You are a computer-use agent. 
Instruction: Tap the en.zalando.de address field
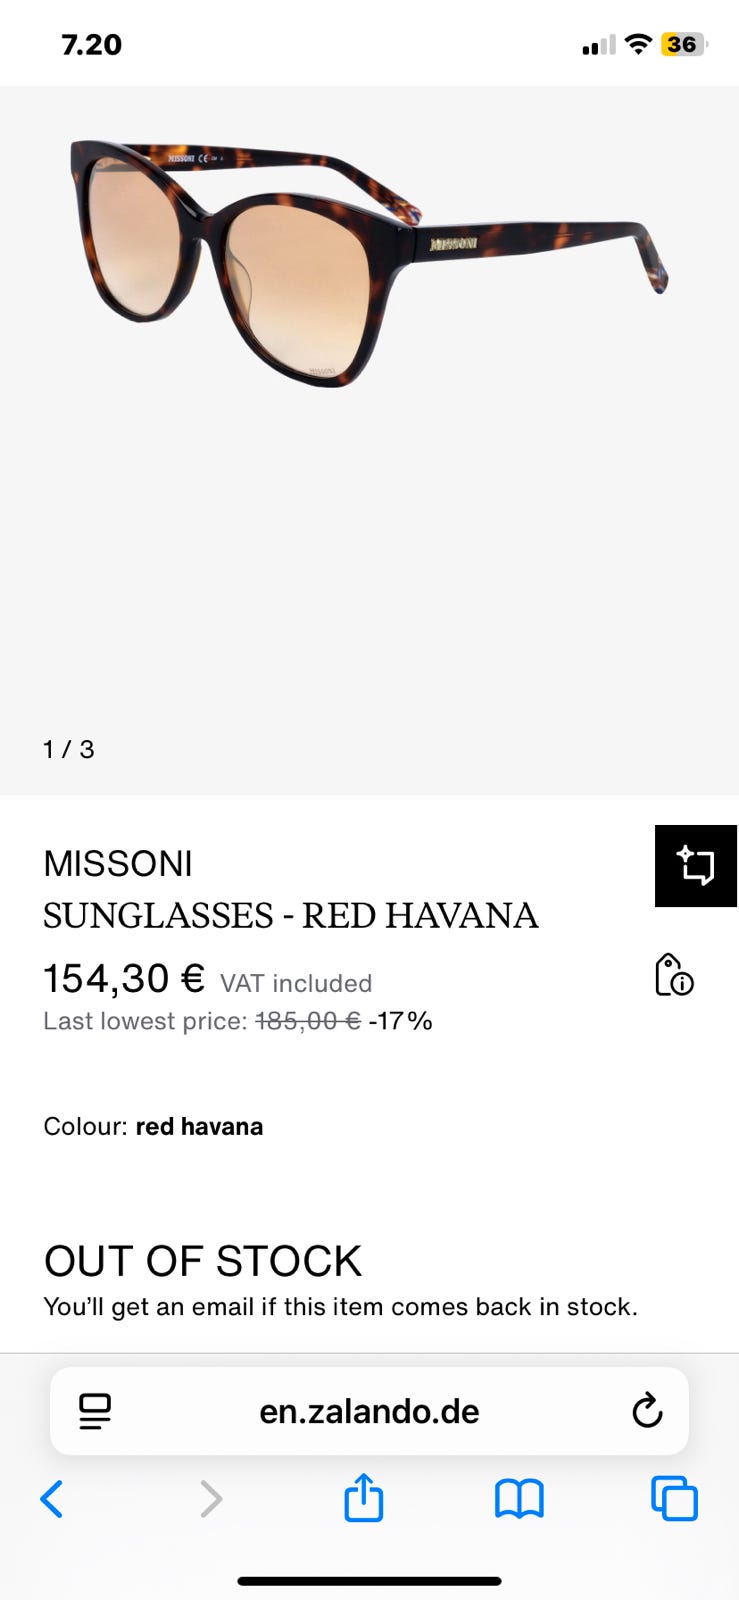(369, 1411)
